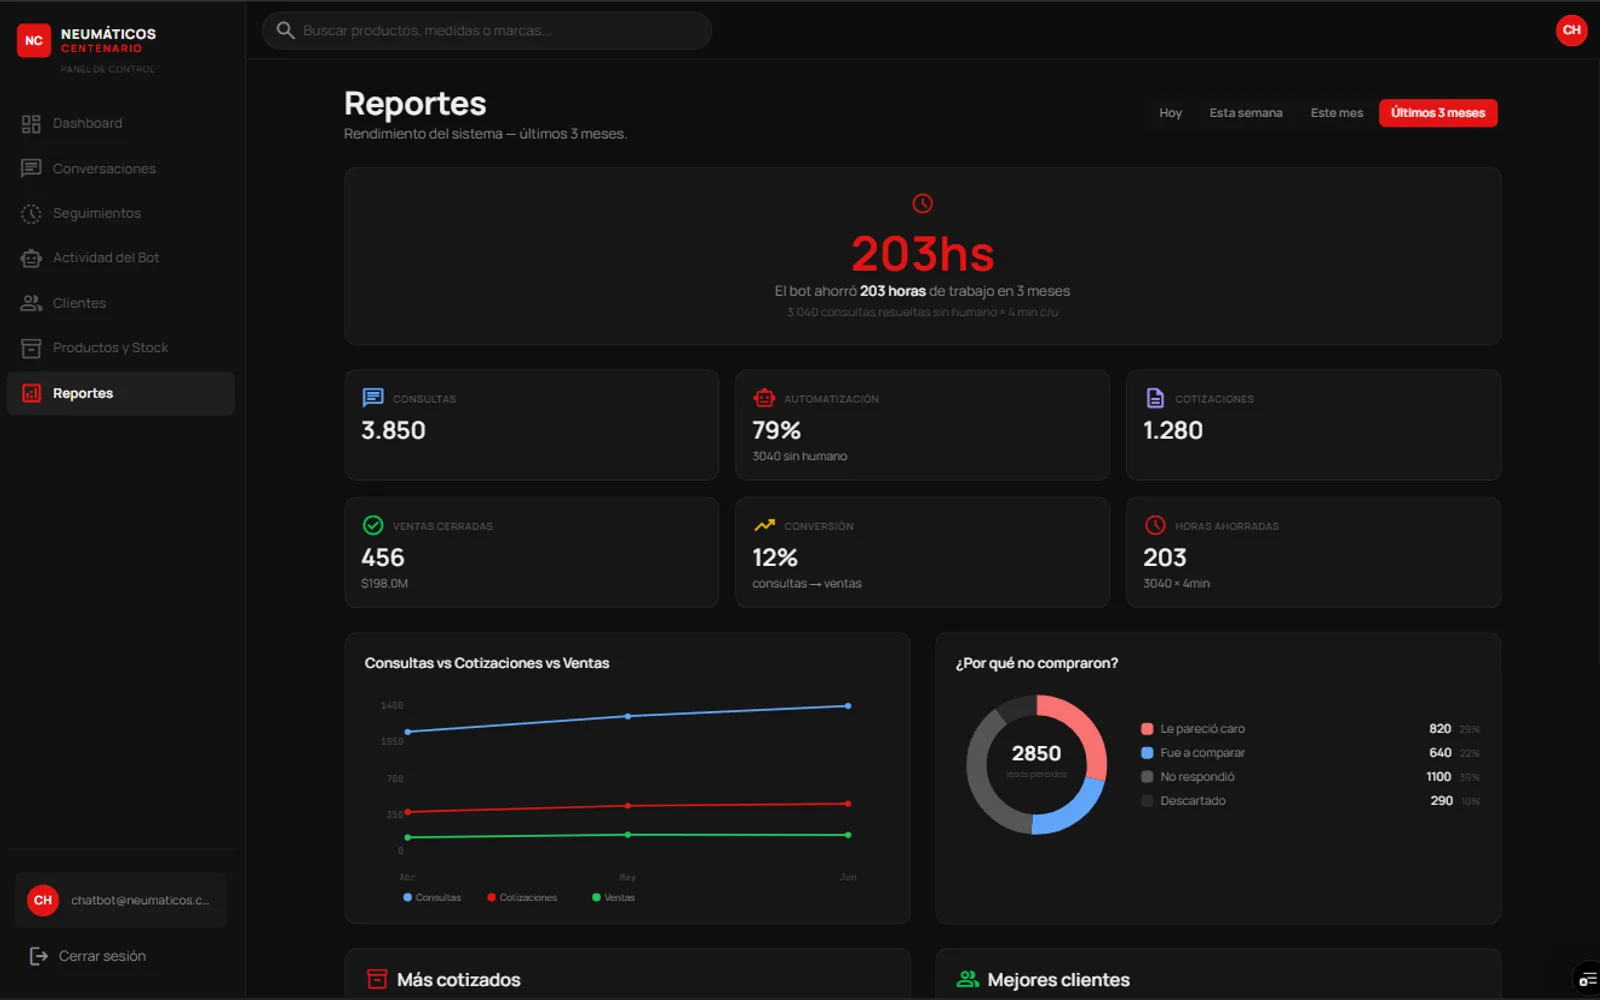The width and height of the screenshot is (1600, 1000).
Task: Open Productos y Stock section
Action: 120,348
